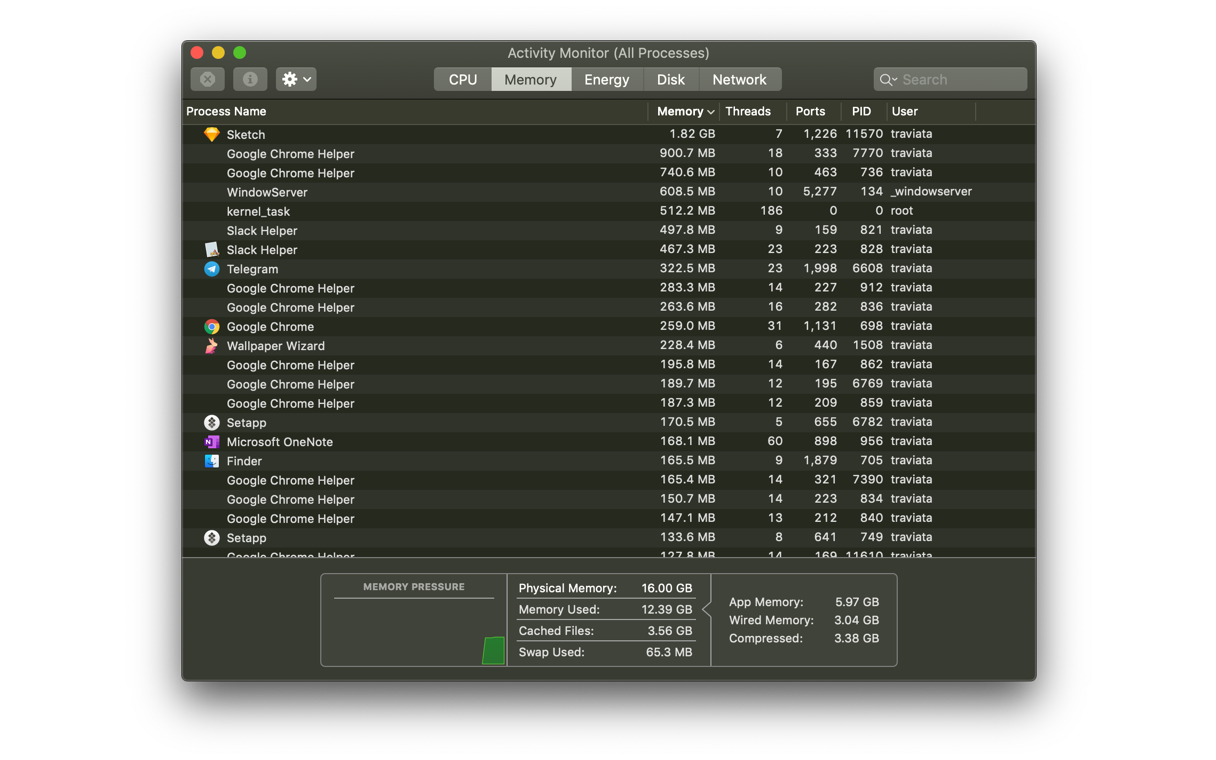Open the gear action dropdown menu

pos(296,79)
